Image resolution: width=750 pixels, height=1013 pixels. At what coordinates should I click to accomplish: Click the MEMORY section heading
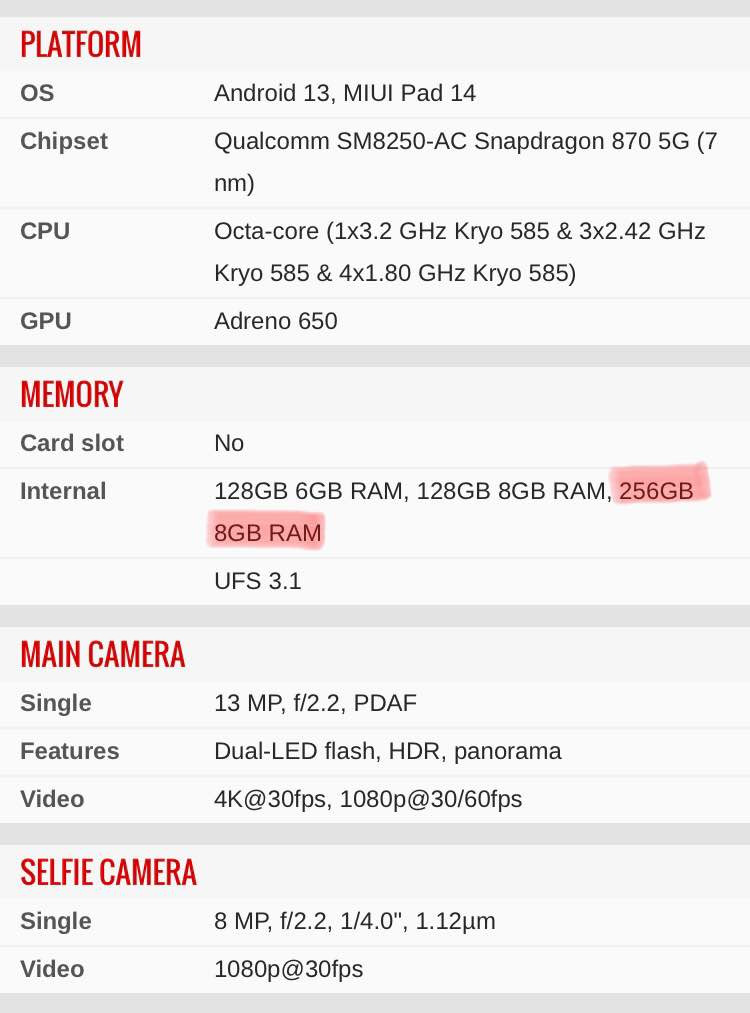point(72,395)
